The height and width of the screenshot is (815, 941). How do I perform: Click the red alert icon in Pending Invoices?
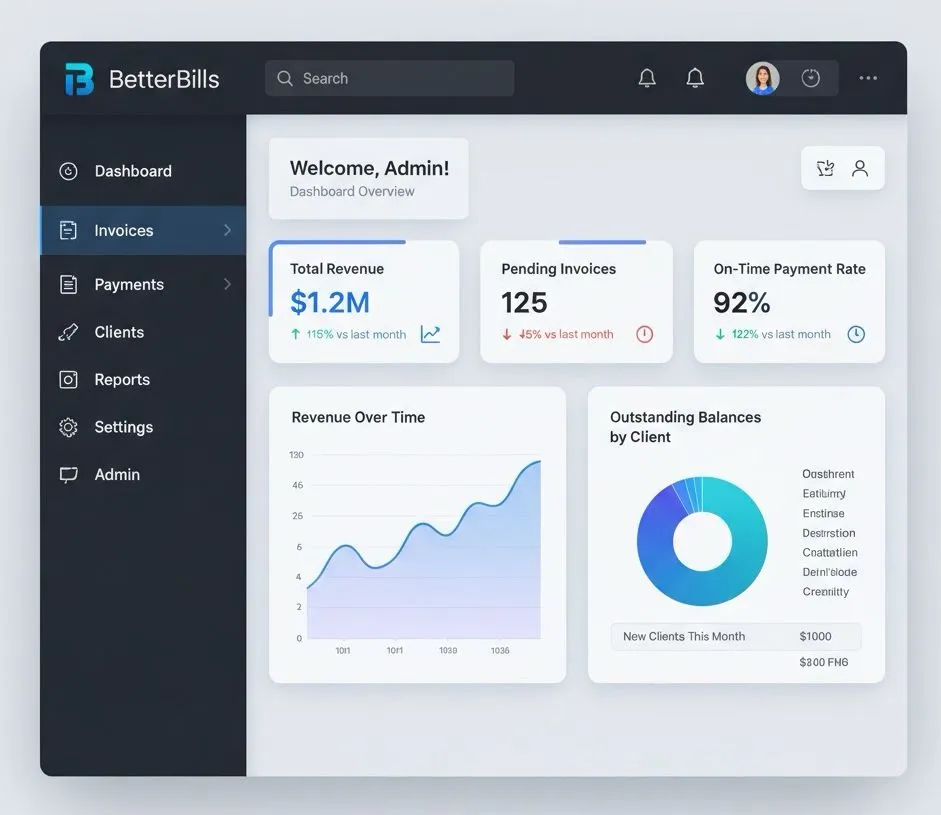(645, 334)
